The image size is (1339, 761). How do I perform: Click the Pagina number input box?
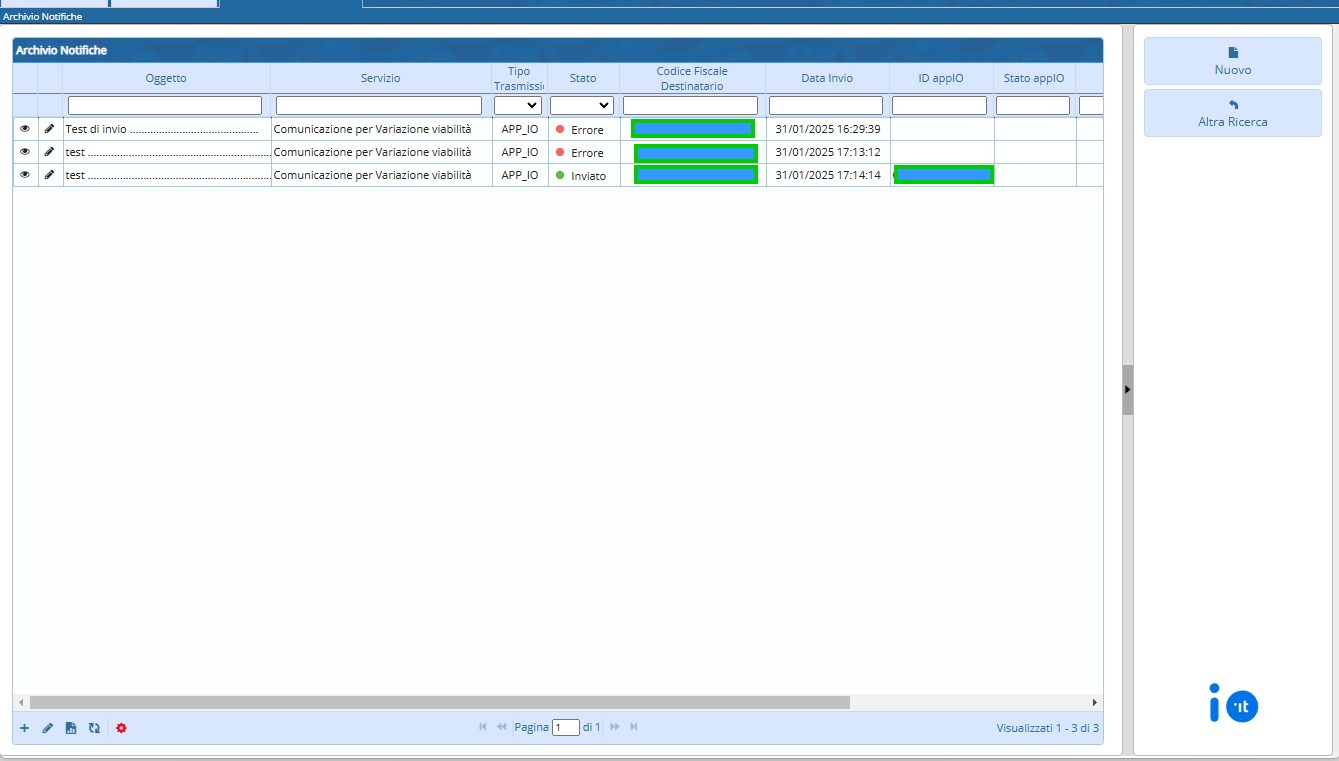566,728
